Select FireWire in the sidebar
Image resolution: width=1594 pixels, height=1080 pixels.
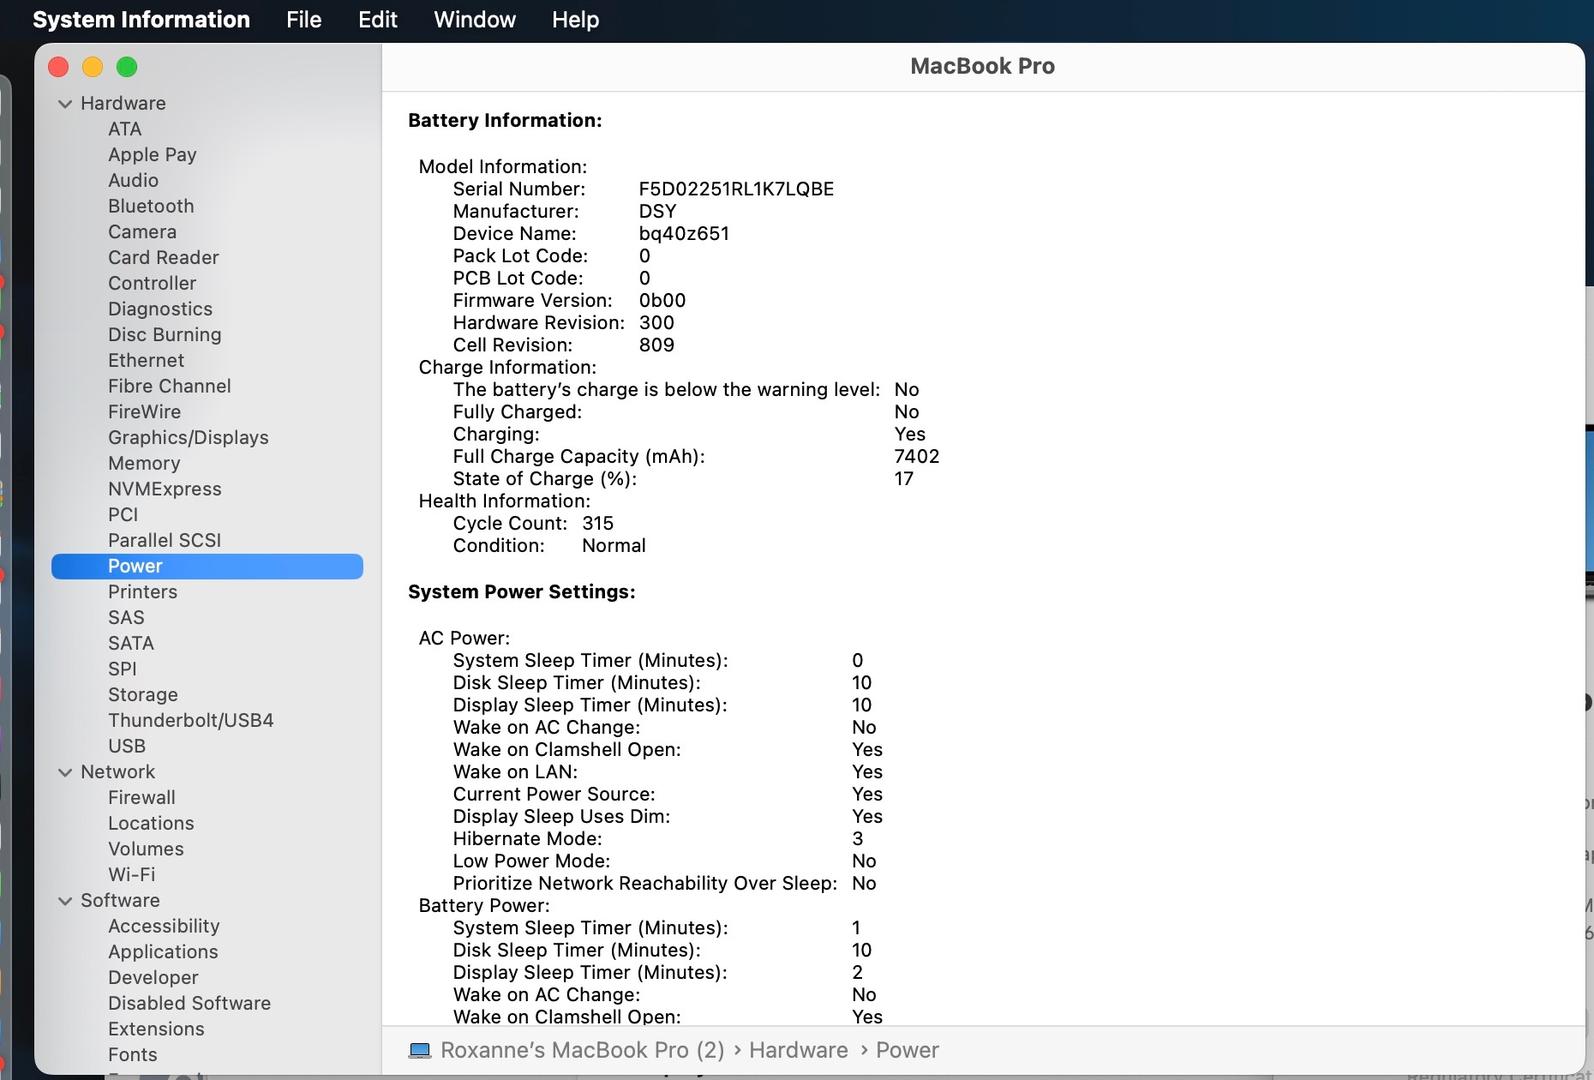(x=144, y=412)
